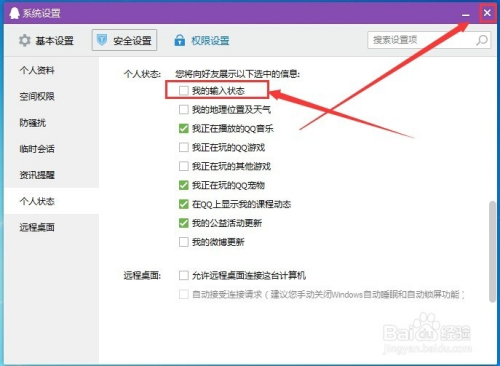Select 个人状态 in the sidebar
Screen dimensions: 500x366
coord(52,201)
